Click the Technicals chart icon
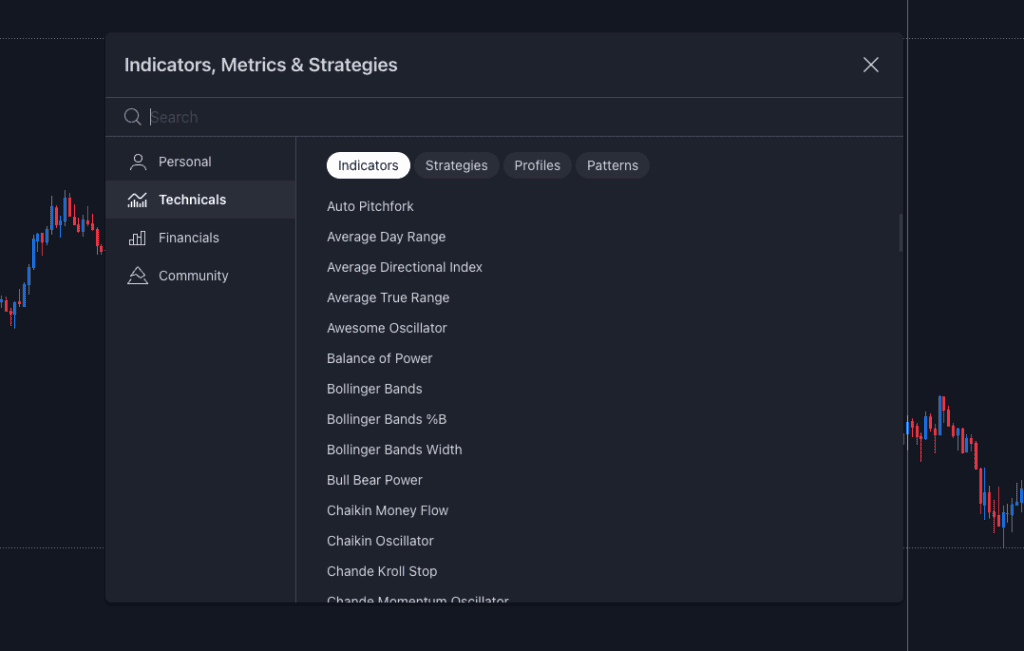The image size is (1024, 651). tap(138, 200)
